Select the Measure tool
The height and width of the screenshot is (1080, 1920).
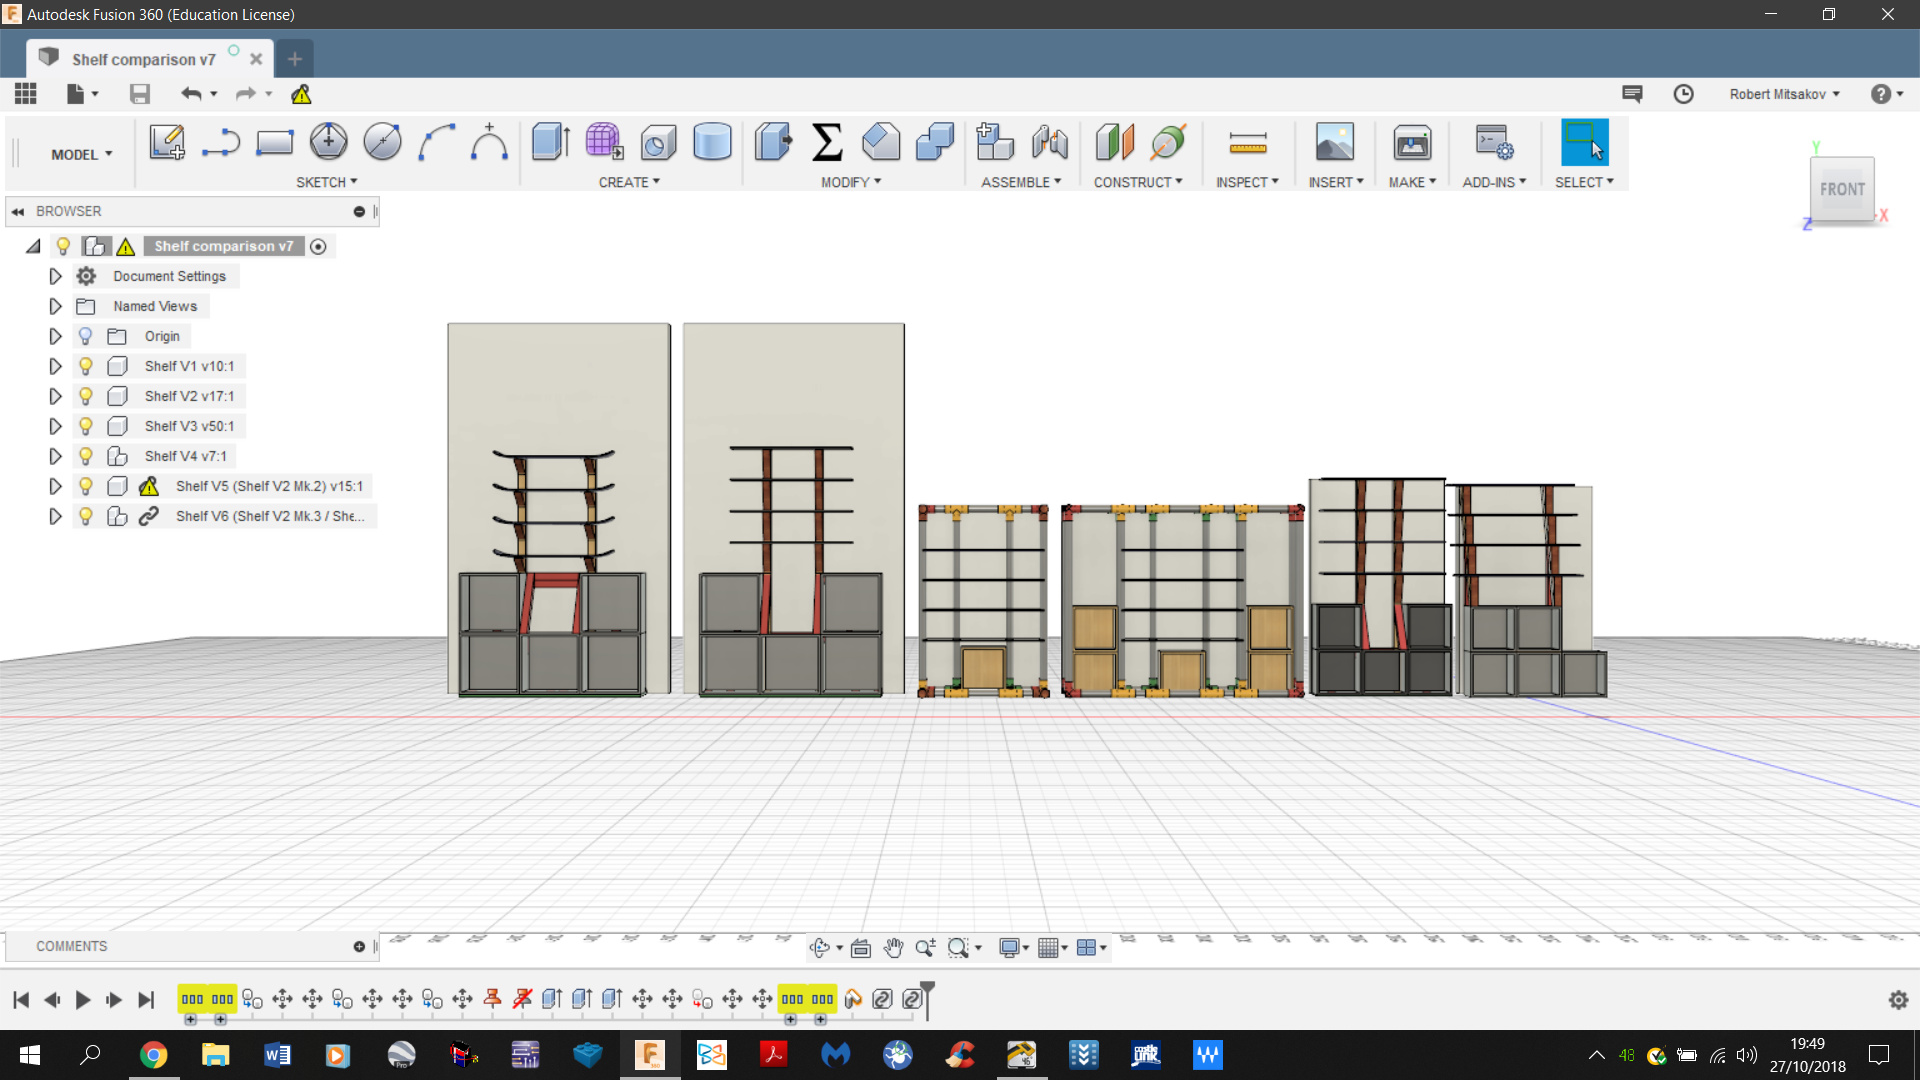point(1248,142)
